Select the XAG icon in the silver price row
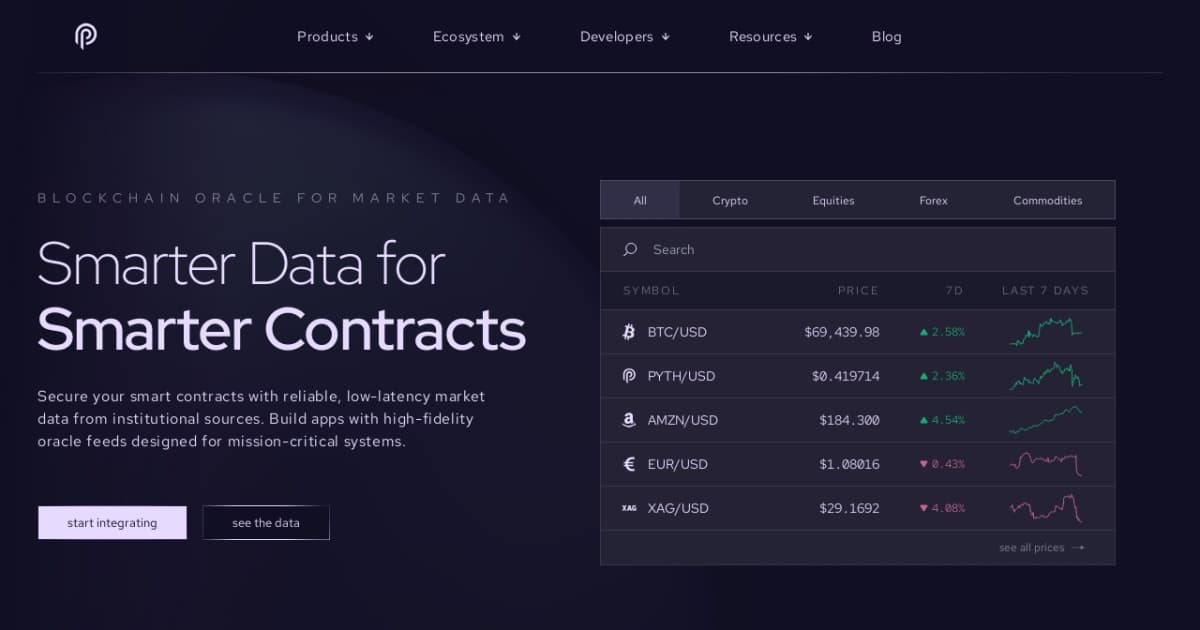The image size is (1200, 630). pos(628,507)
